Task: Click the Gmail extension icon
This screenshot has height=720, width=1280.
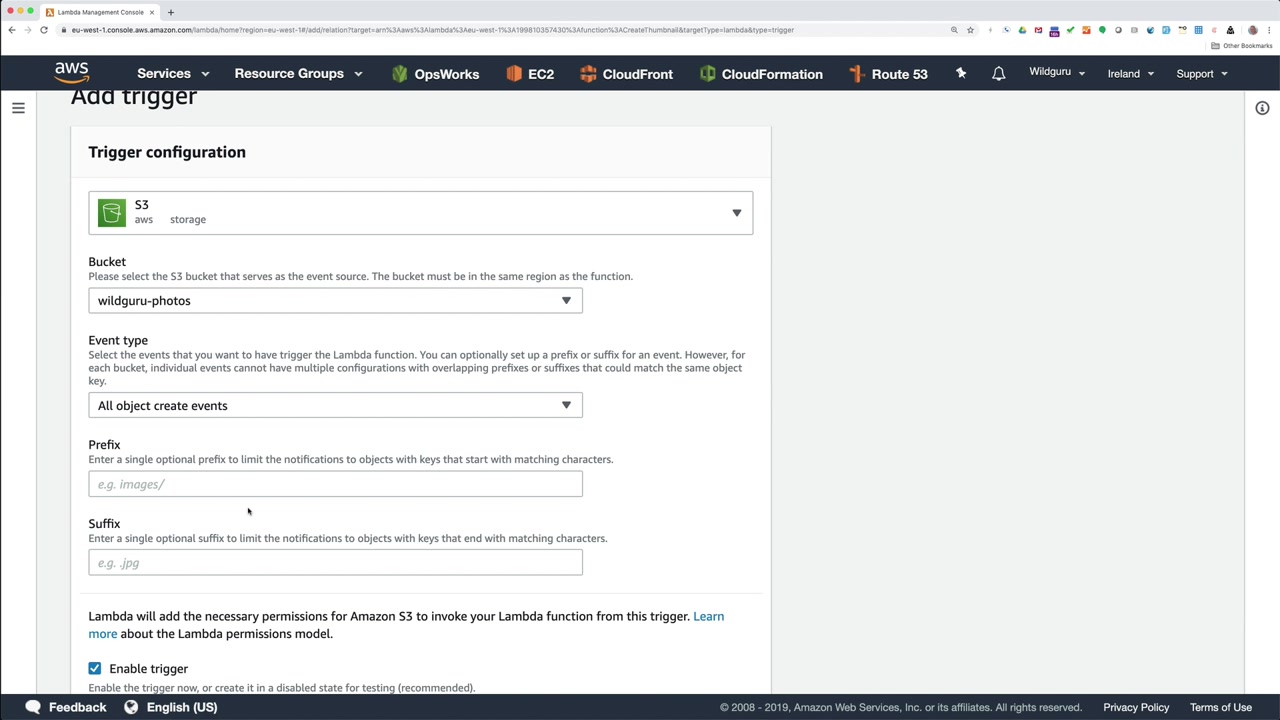Action: point(1038,30)
